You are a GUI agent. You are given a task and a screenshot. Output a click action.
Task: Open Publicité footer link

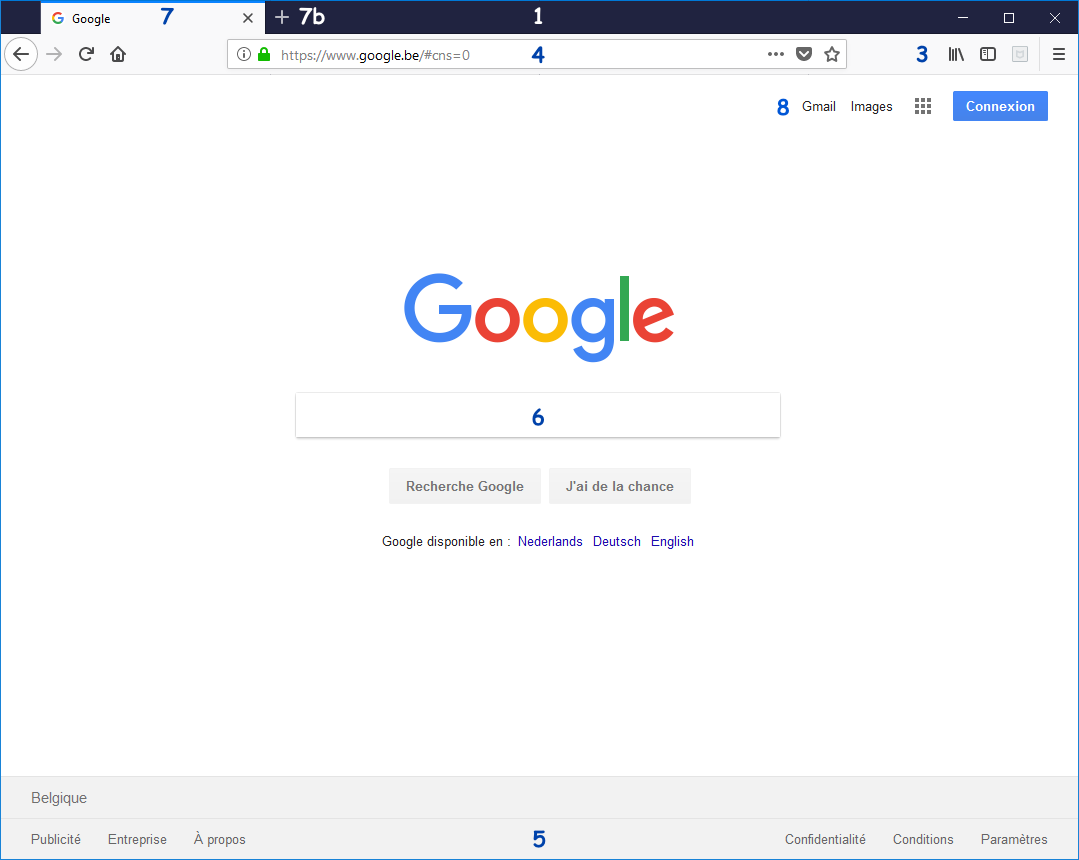pos(56,839)
